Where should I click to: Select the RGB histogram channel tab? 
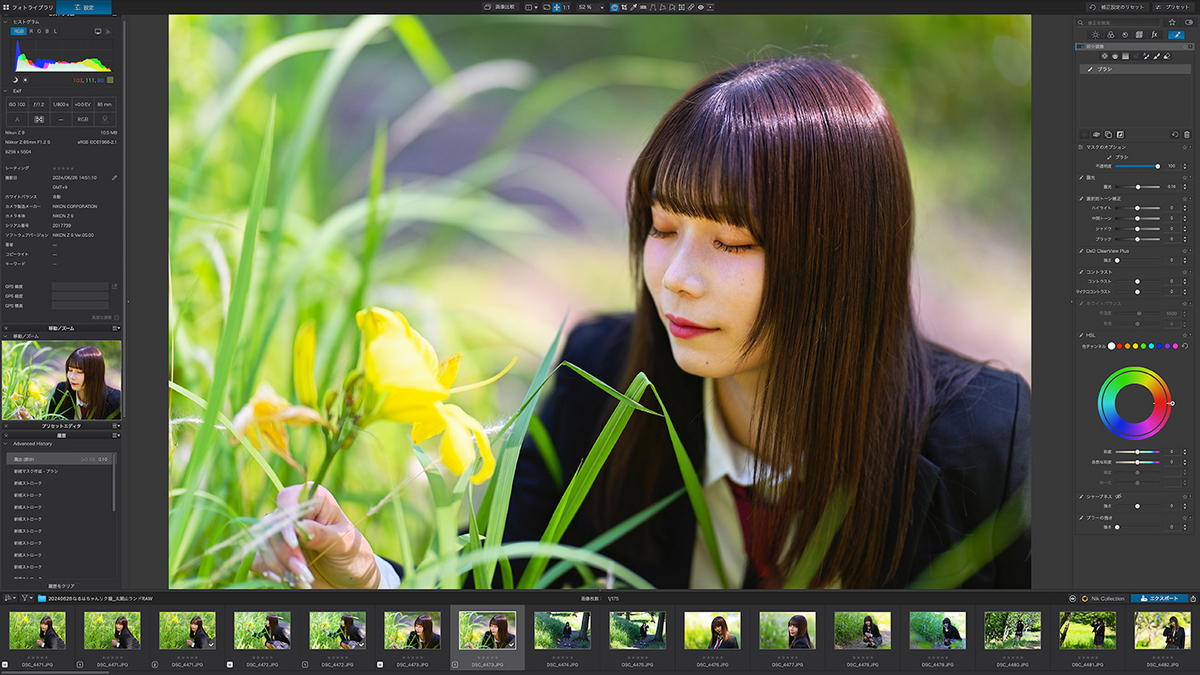(18, 31)
